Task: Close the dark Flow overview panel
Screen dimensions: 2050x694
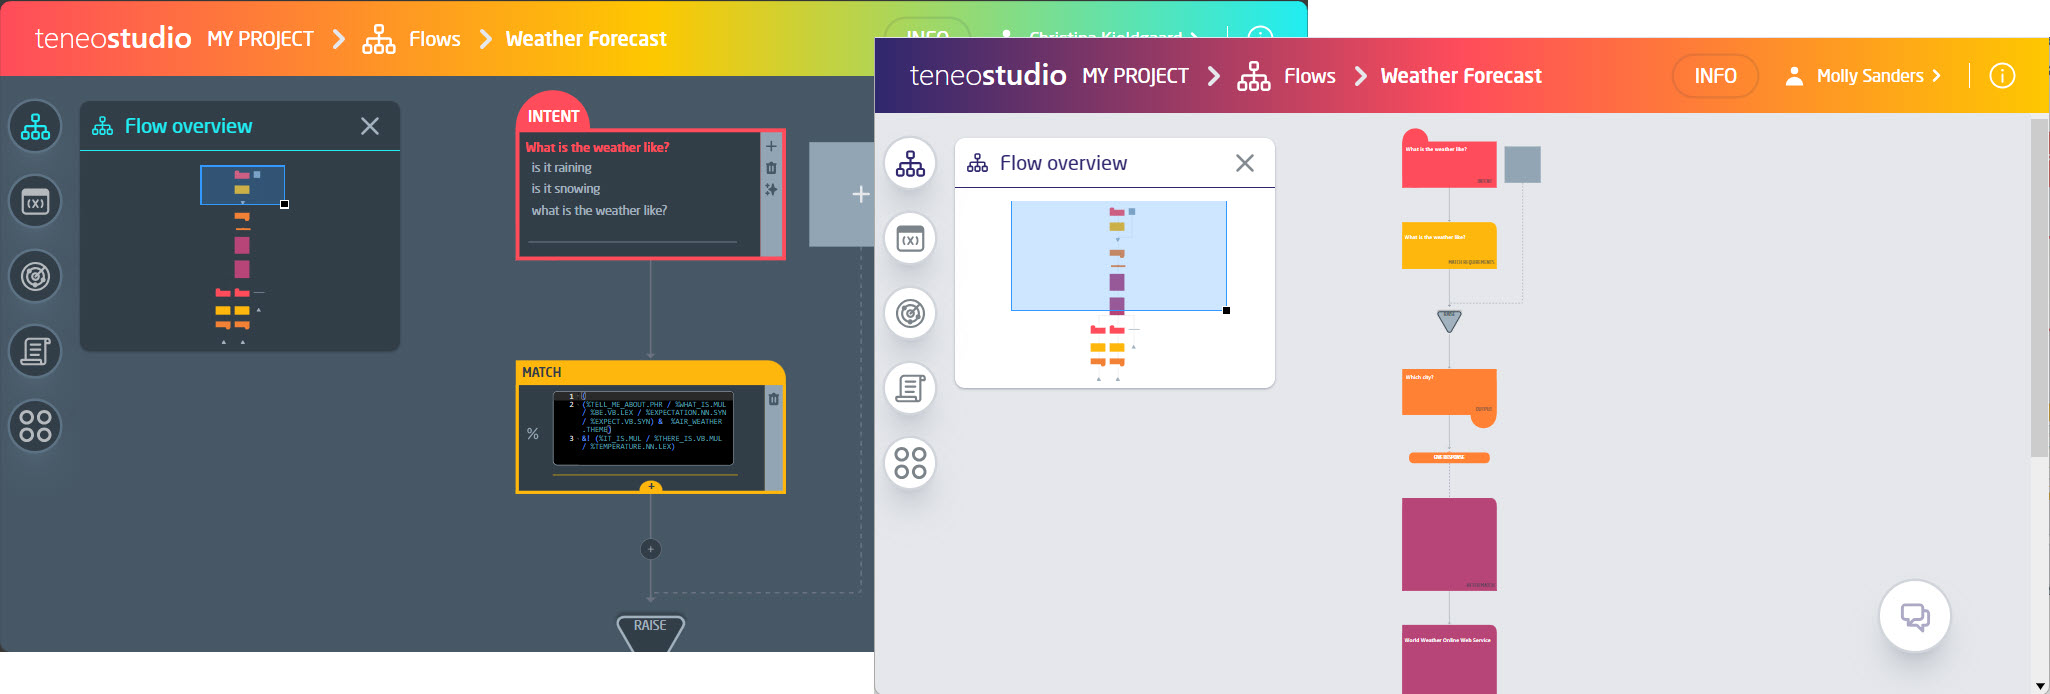Action: tap(370, 126)
